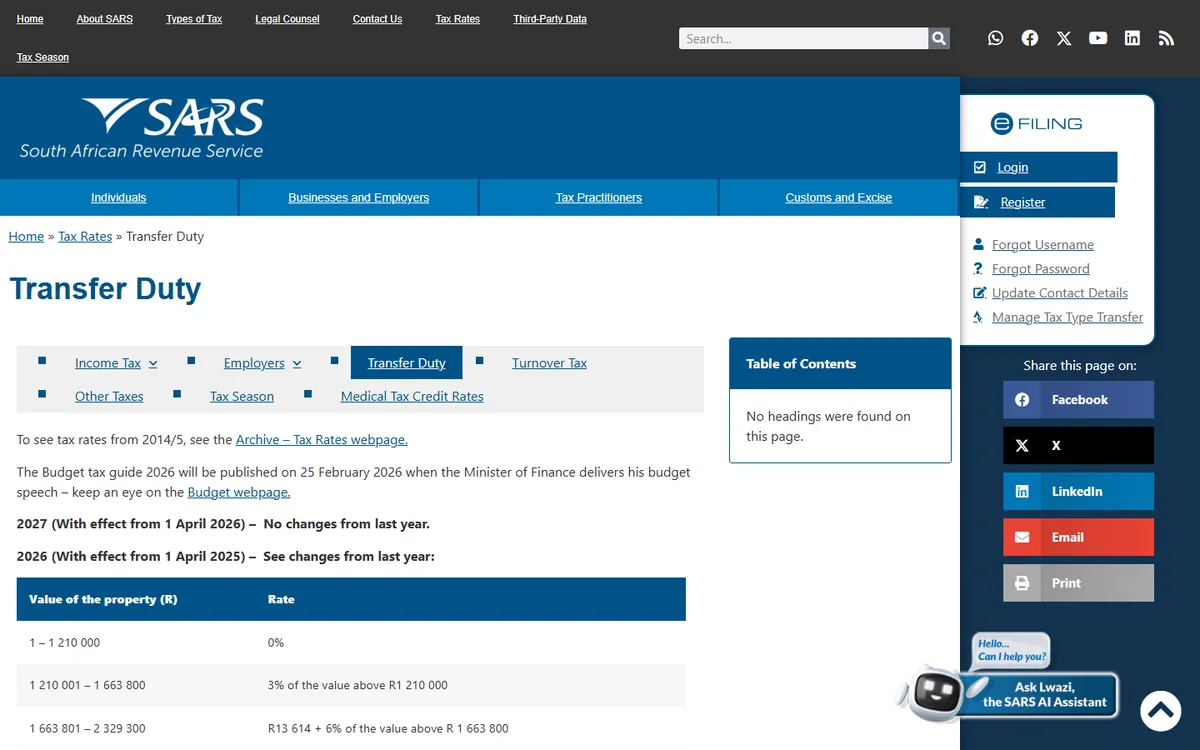The image size is (1200, 750).
Task: Click the '0%' rate cell
Action: tap(276, 642)
